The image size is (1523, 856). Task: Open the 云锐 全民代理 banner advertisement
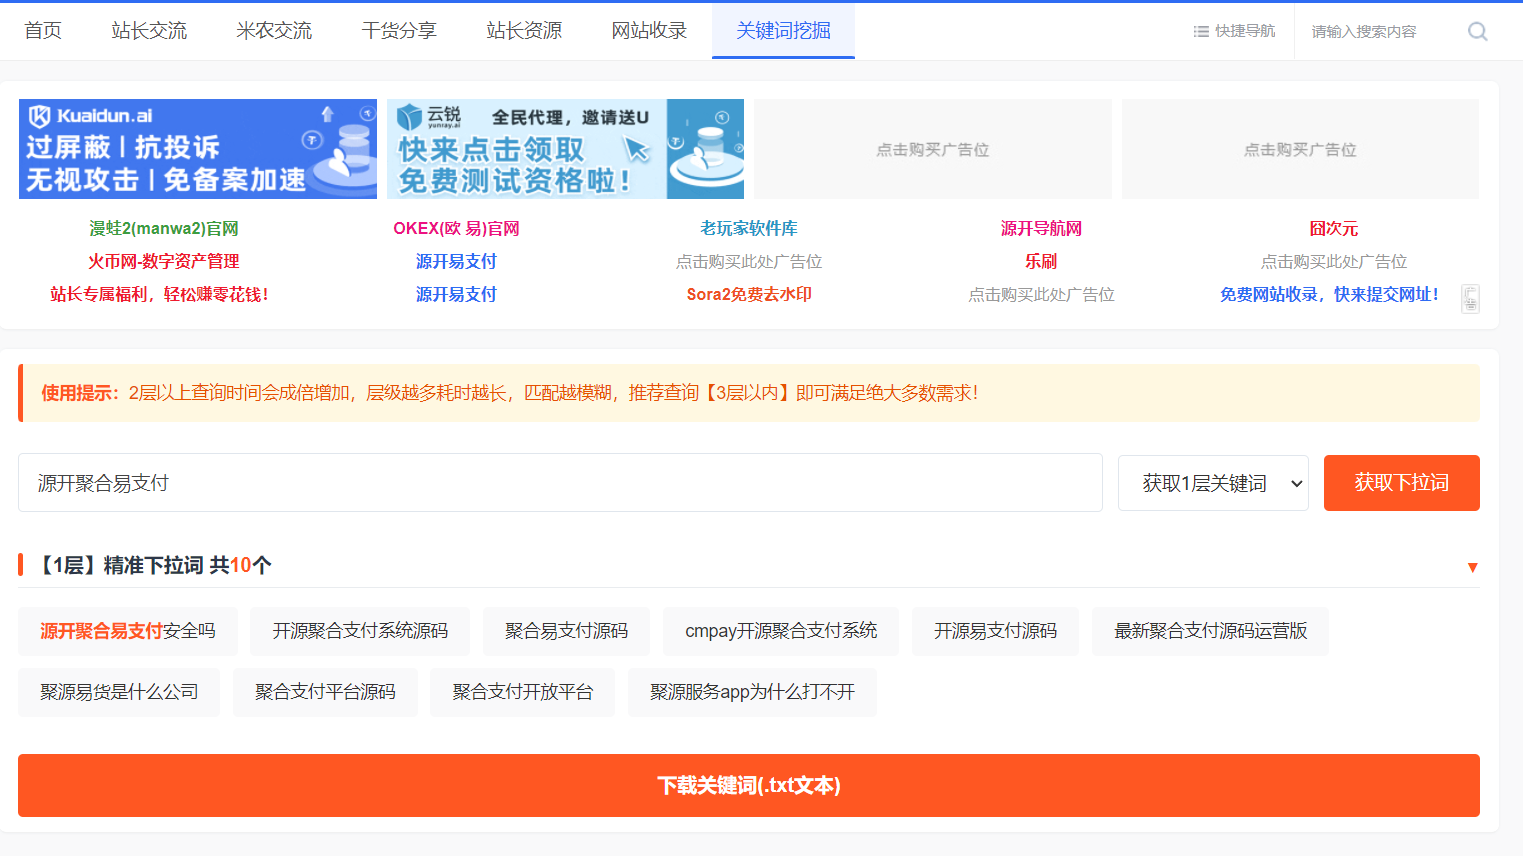565,149
